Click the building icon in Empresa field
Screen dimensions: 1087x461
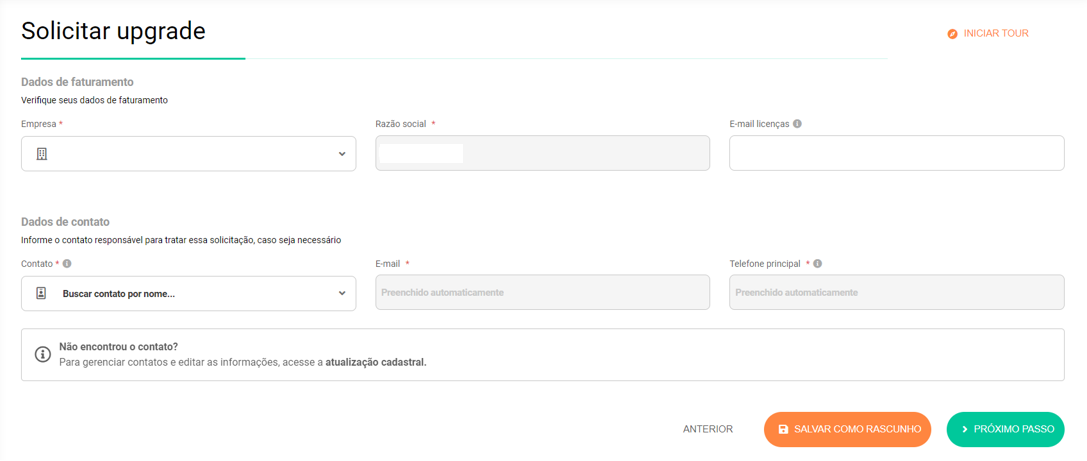[x=42, y=154]
